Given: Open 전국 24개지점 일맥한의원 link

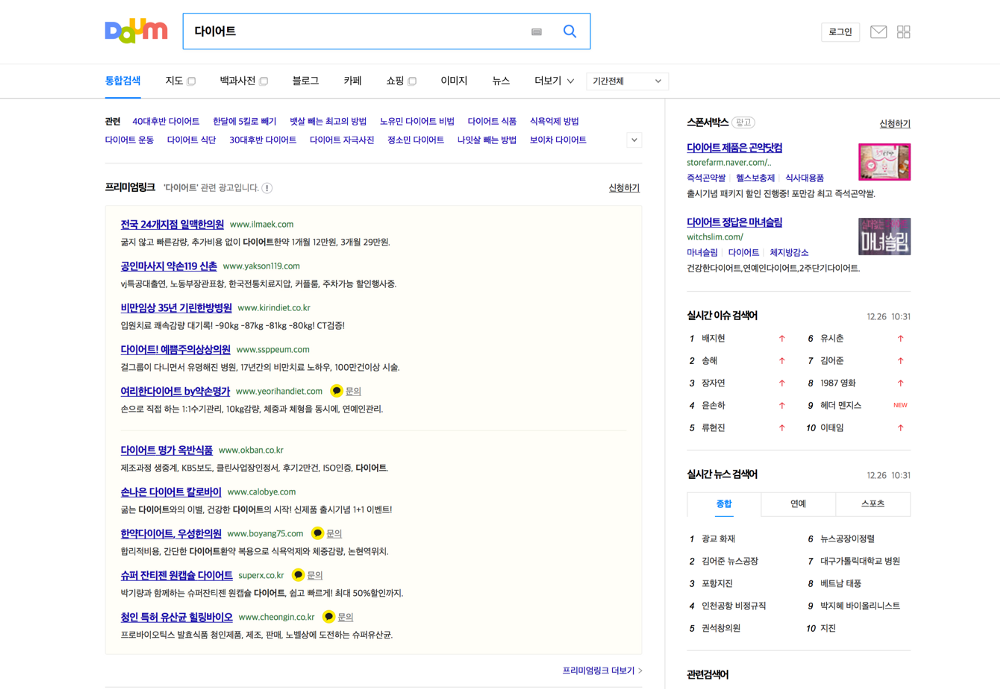Looking at the screenshot, I should click(x=172, y=225).
